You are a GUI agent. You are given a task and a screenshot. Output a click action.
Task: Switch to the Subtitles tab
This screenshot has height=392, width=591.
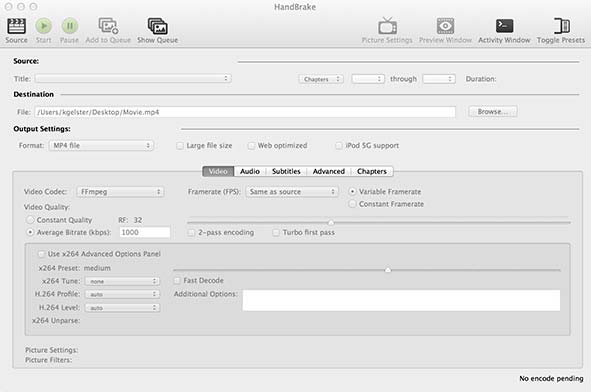[286, 172]
